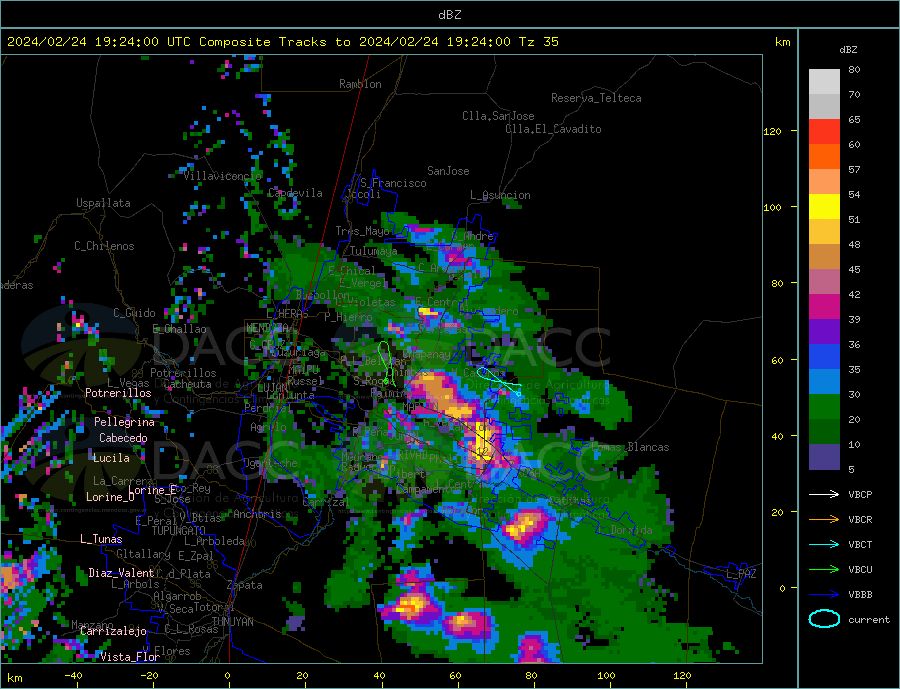Click the white Potrerillos station label
This screenshot has width=900, height=689.
tap(118, 393)
